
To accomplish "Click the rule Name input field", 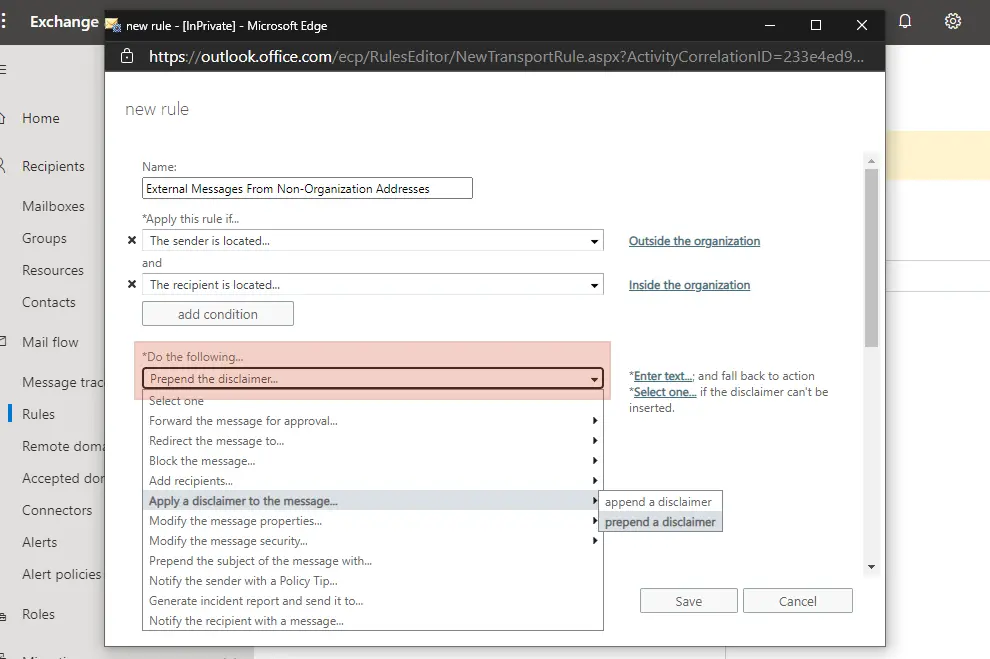I will tap(307, 188).
